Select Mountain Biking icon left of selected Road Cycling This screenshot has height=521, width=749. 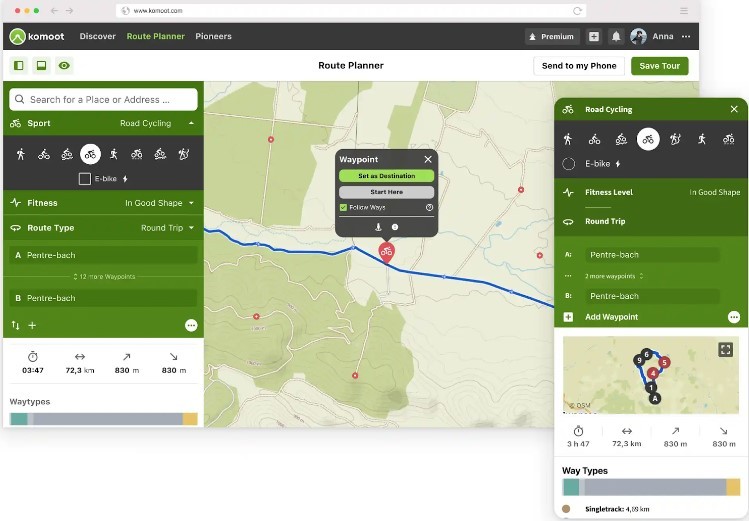tap(67, 154)
